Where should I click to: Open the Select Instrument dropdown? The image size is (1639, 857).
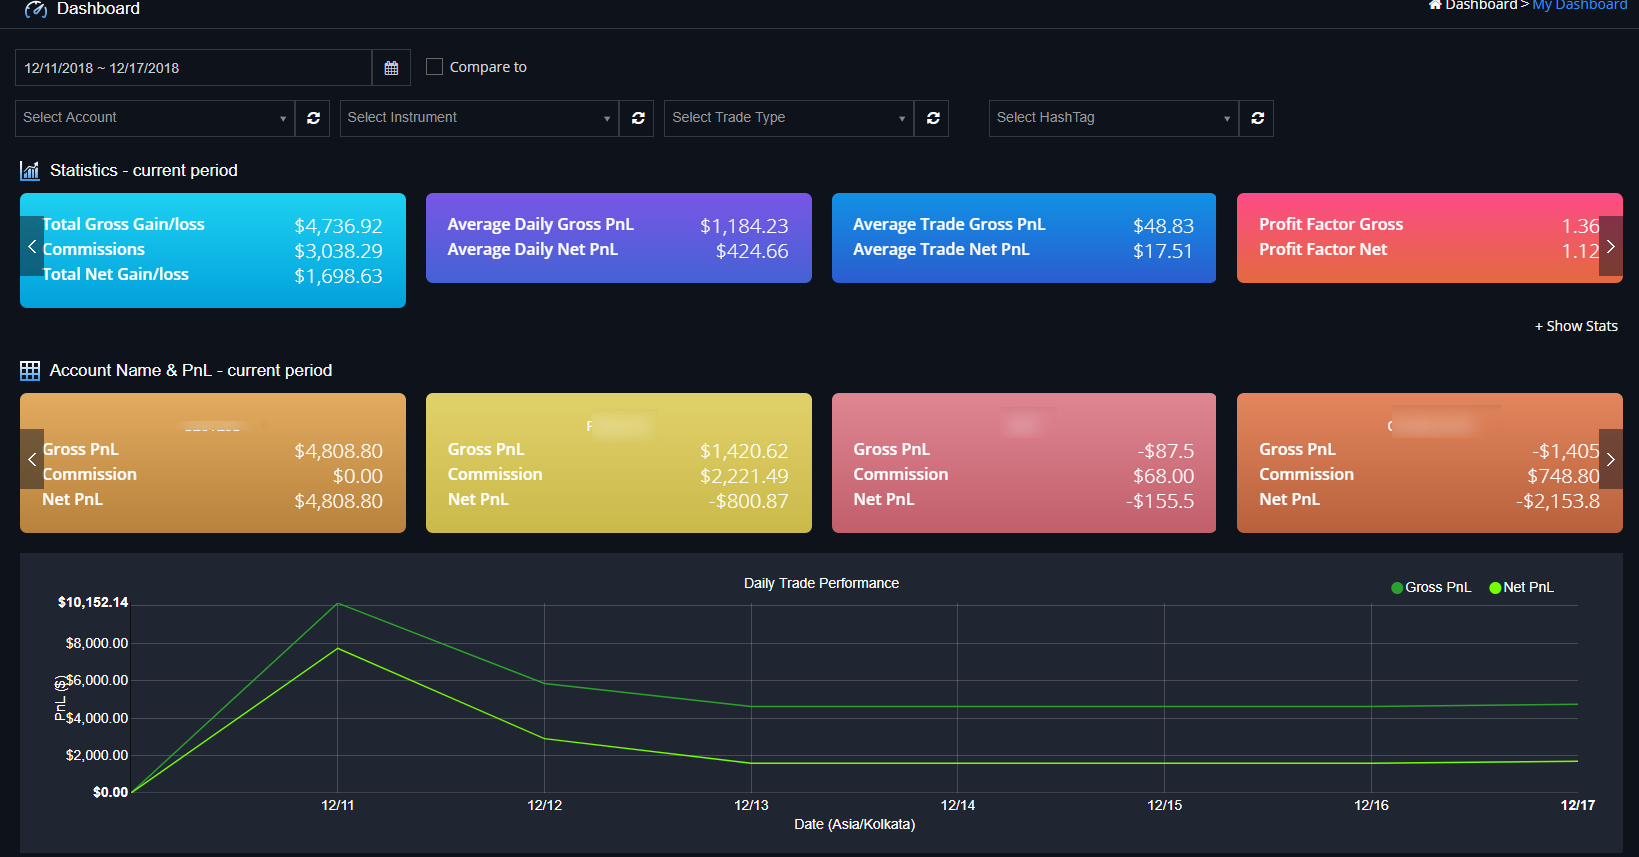(x=479, y=118)
